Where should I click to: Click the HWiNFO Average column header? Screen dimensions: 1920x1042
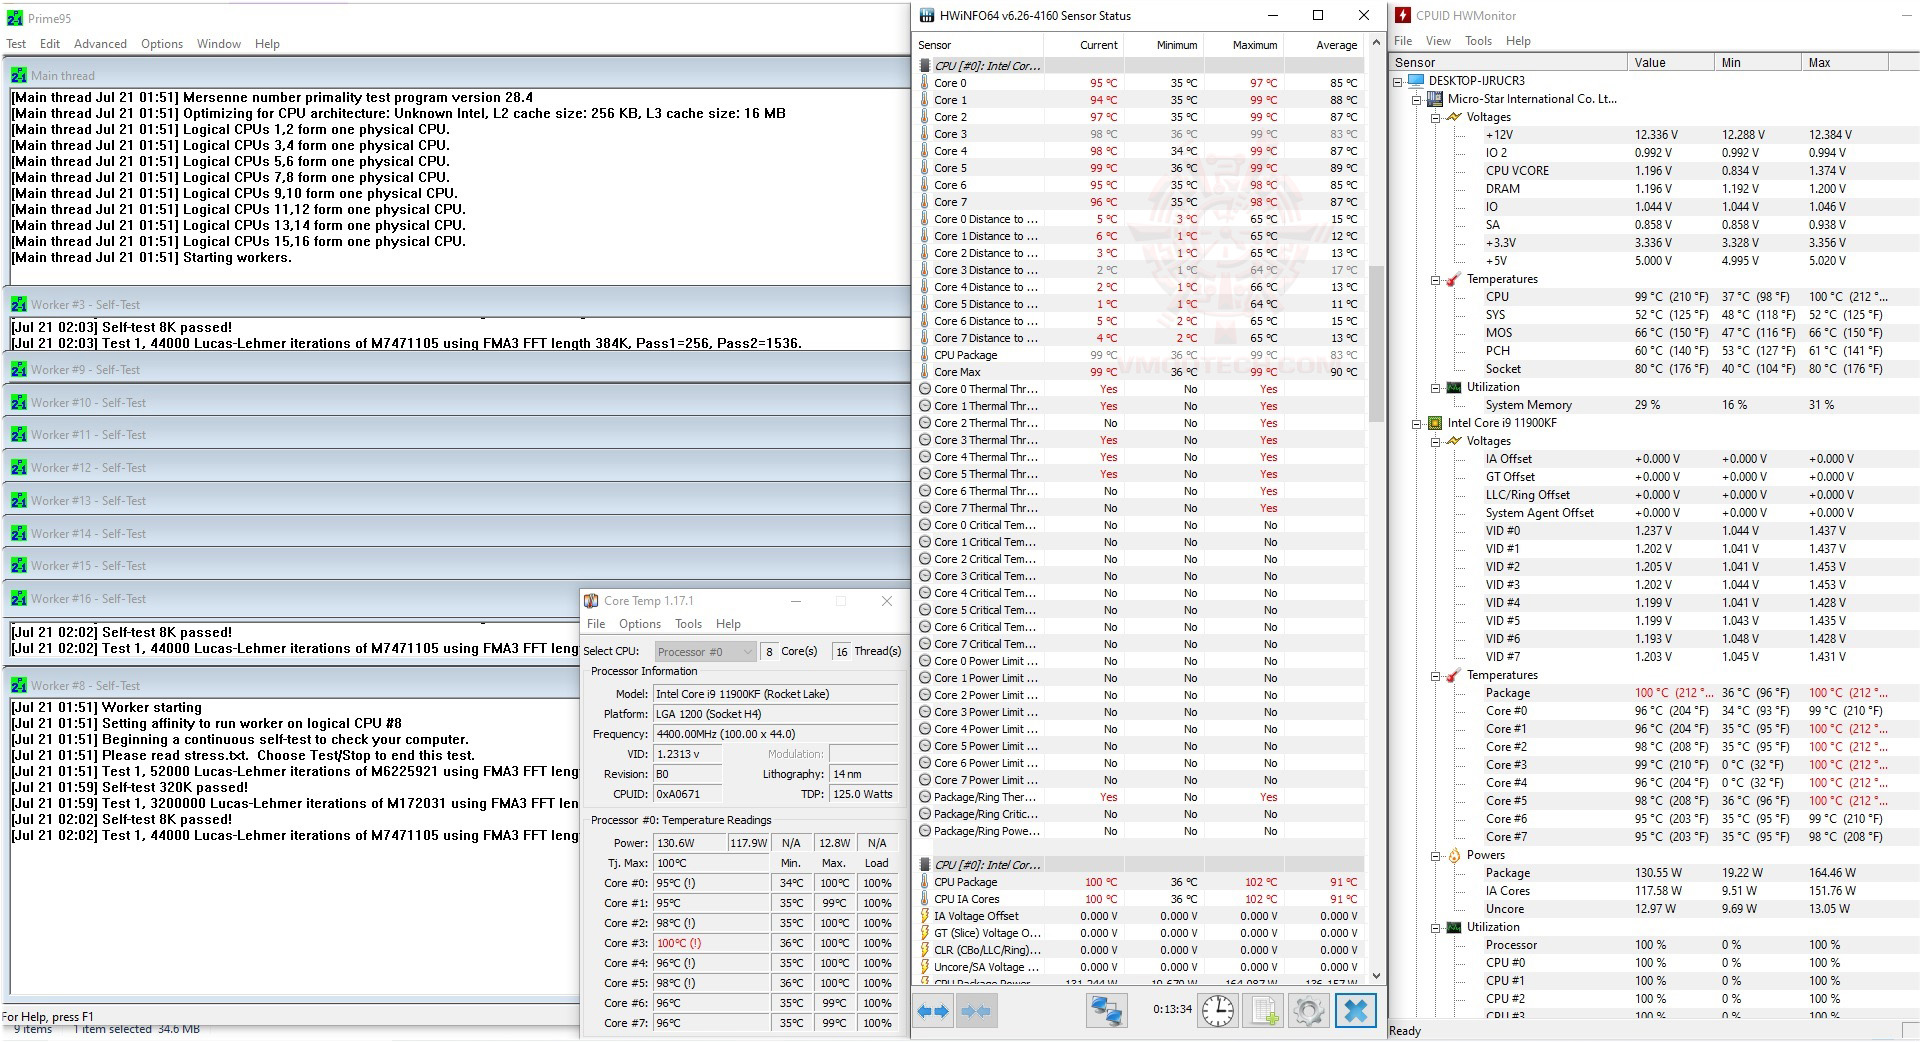(x=1324, y=45)
